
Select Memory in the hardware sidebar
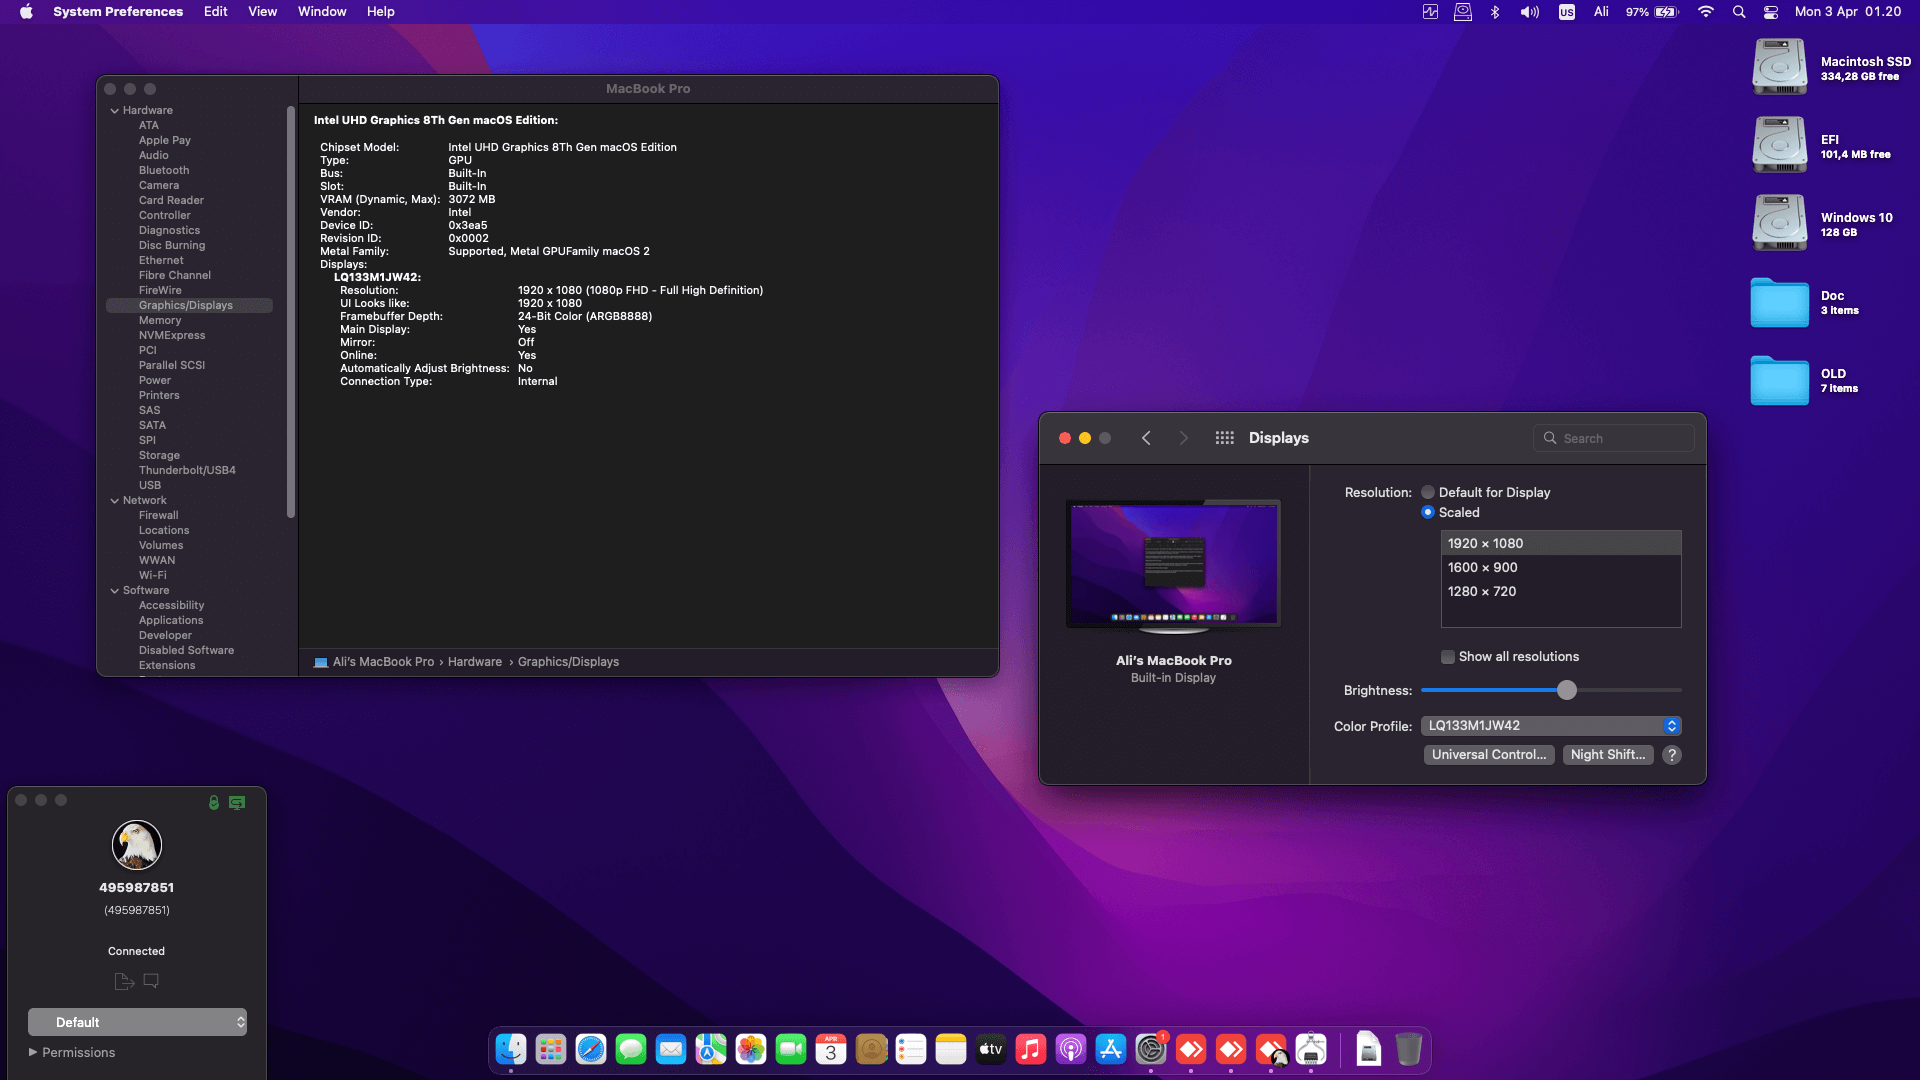[160, 320]
